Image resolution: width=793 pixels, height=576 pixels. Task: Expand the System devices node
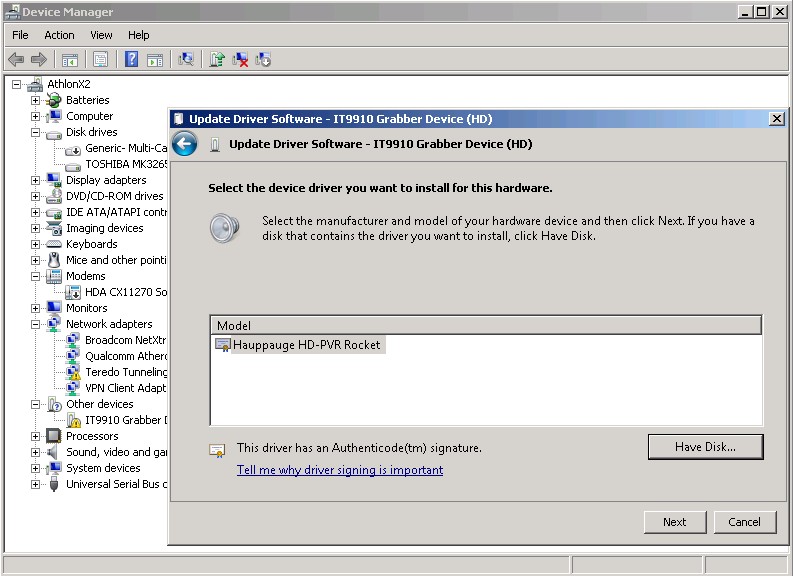point(35,468)
